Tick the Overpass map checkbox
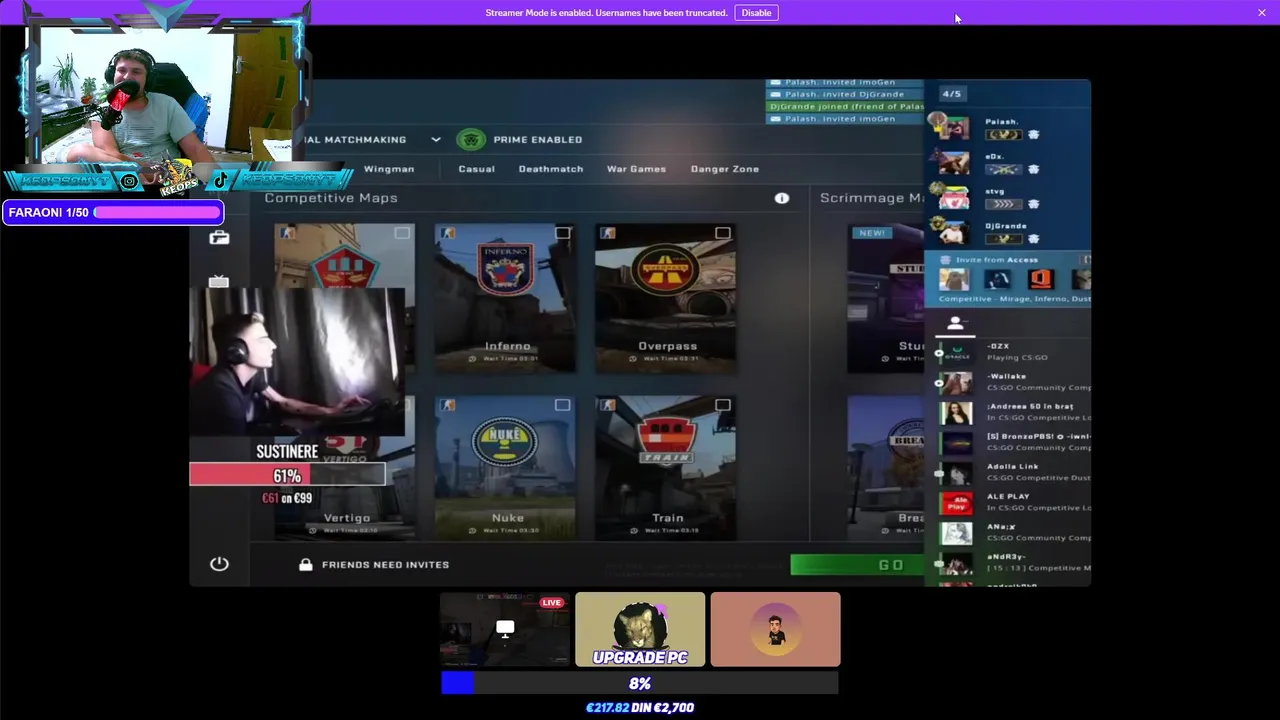Viewport: 1280px width, 720px height. click(723, 233)
